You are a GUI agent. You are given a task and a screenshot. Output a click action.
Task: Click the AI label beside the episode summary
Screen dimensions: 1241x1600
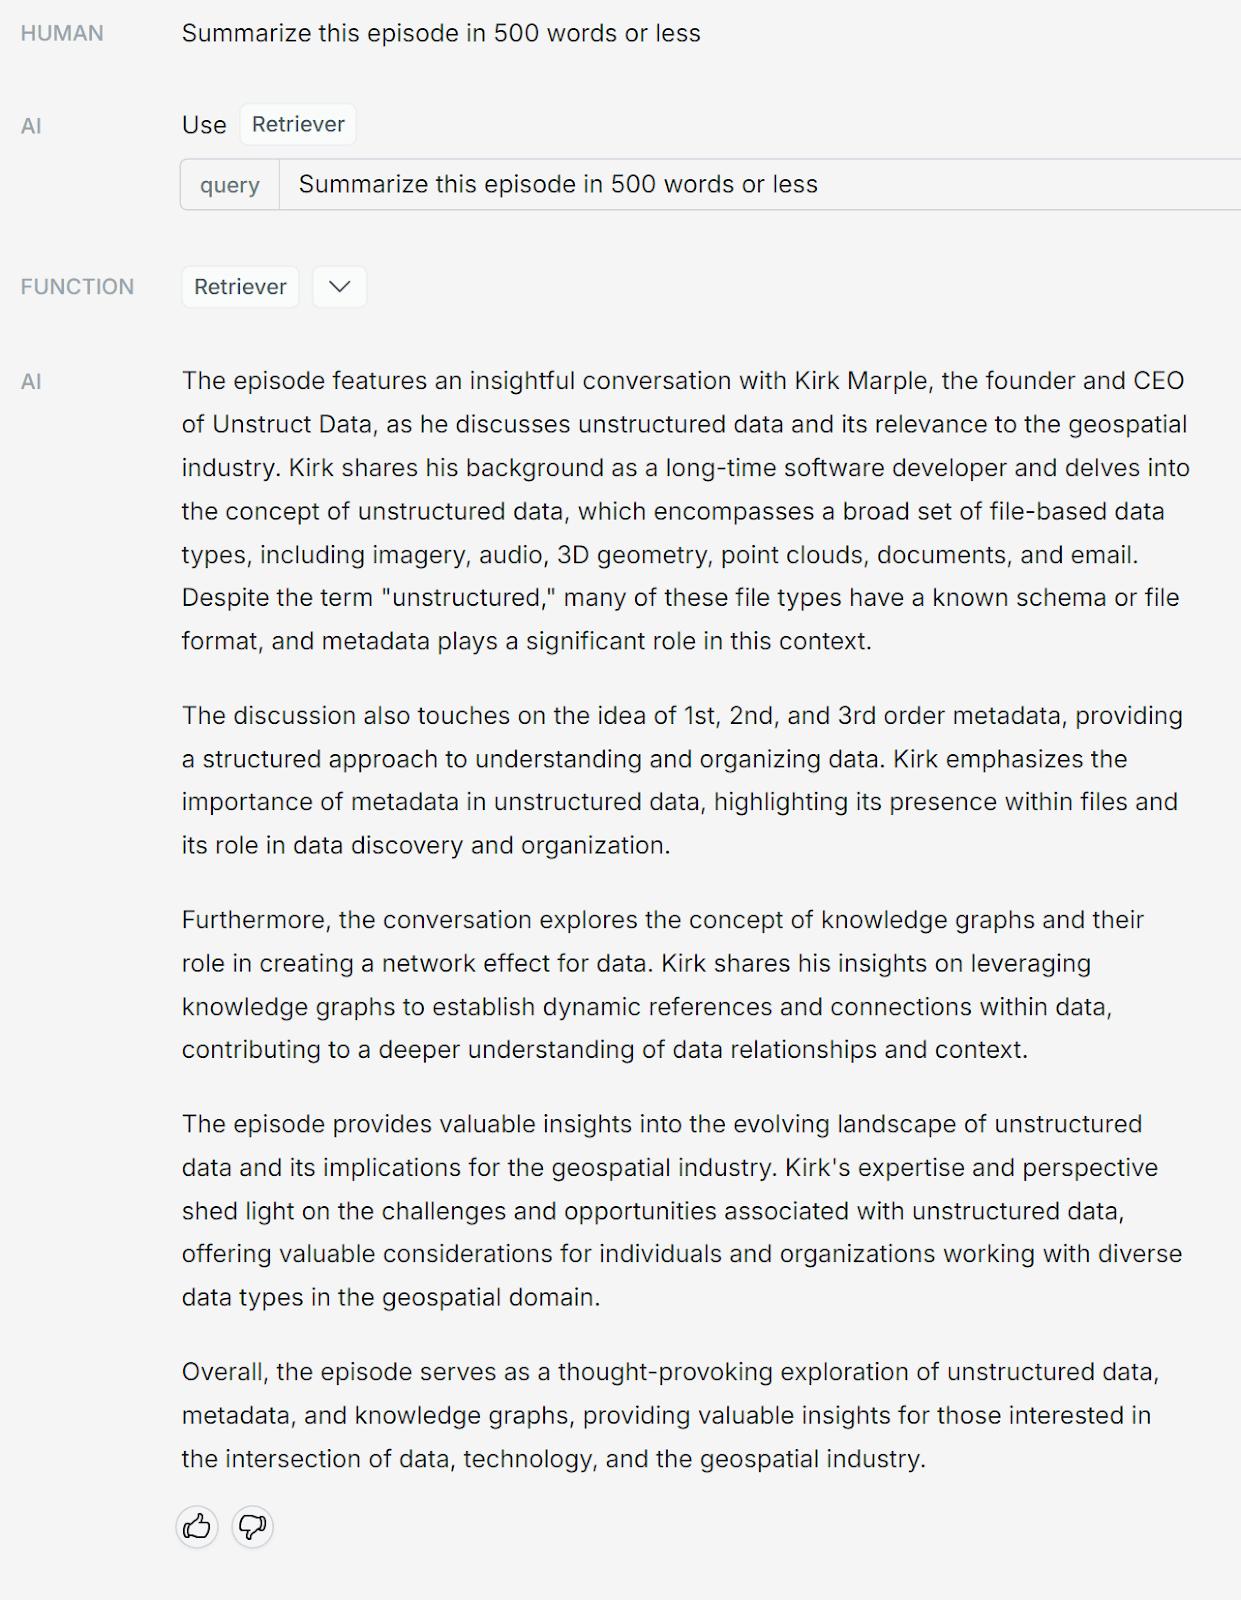[x=31, y=381]
